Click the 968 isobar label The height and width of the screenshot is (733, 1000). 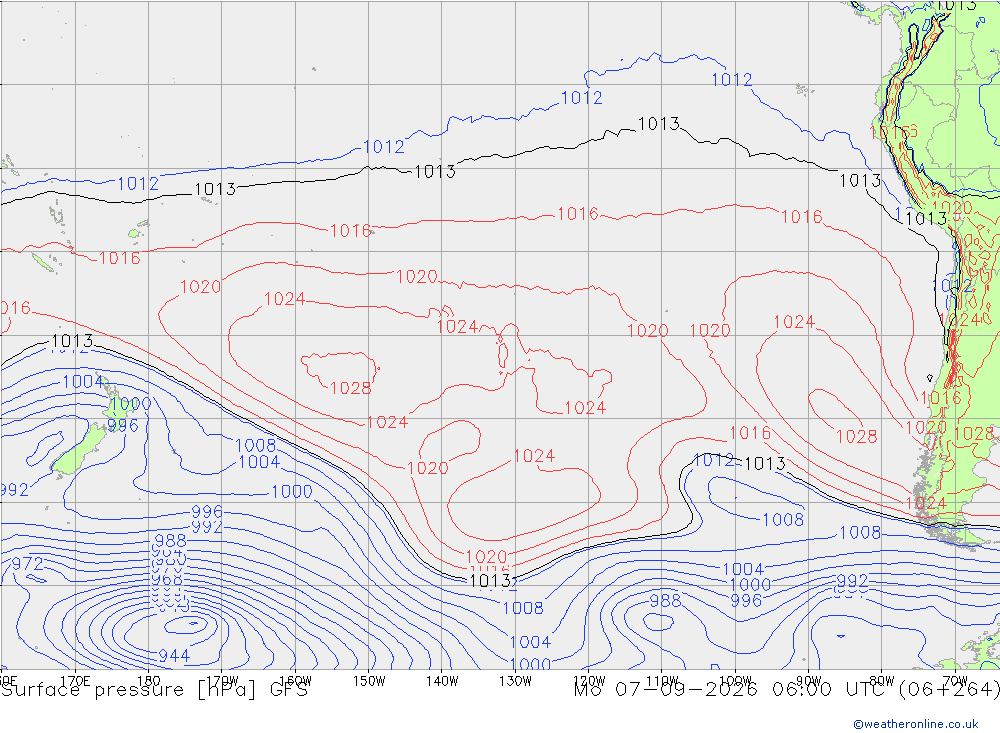pyautogui.click(x=167, y=579)
